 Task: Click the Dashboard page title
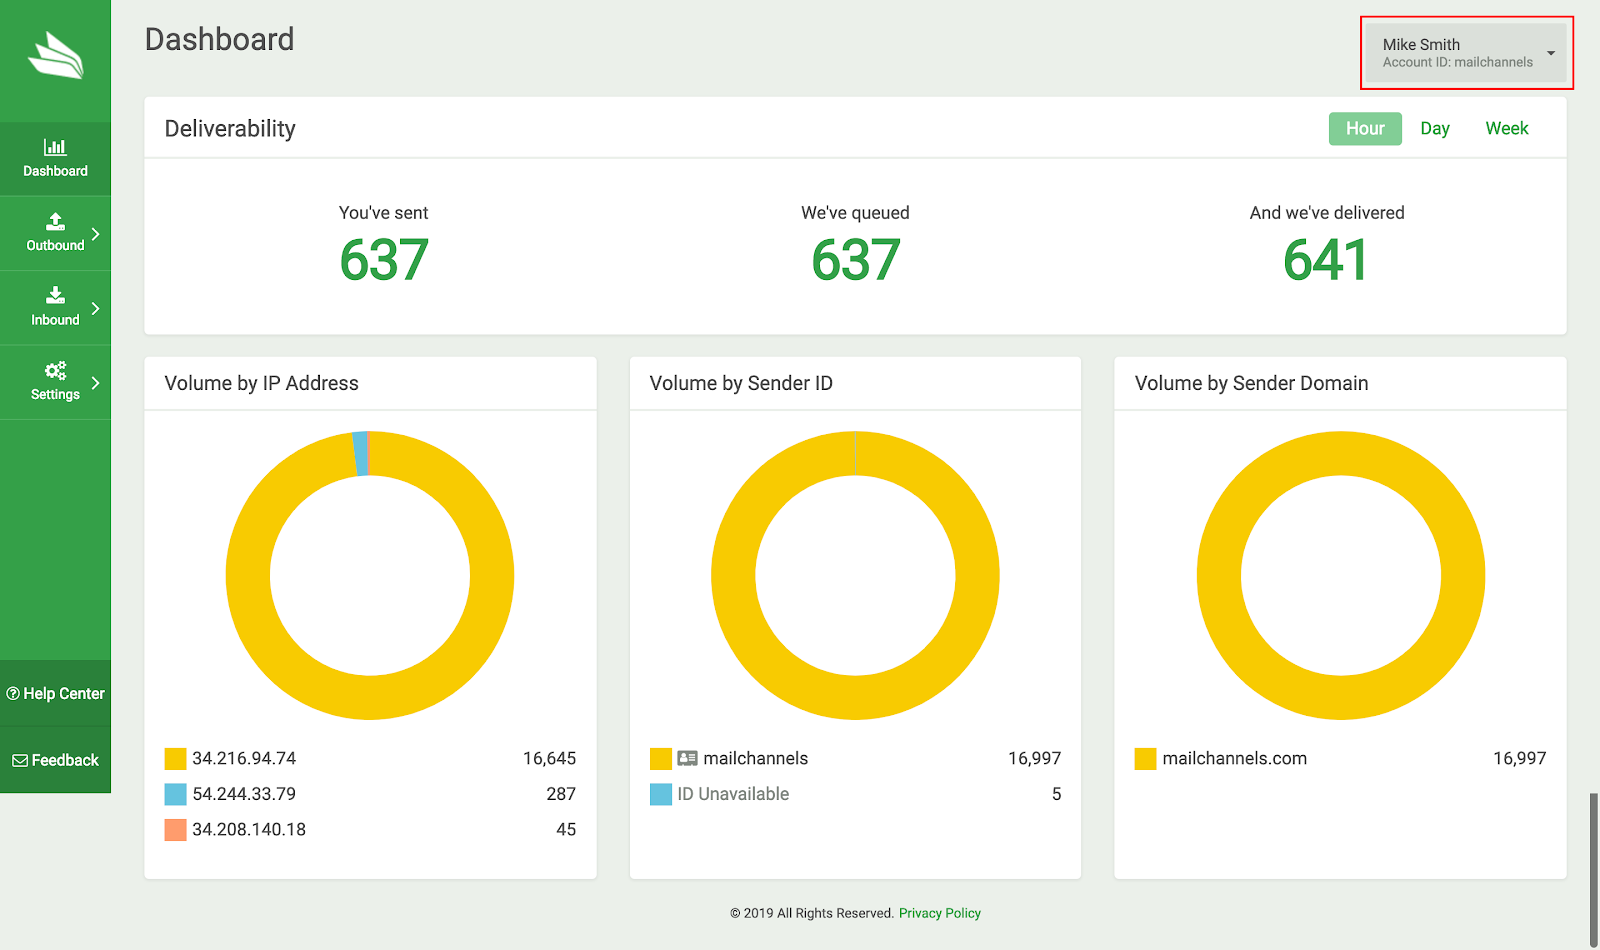tap(220, 39)
